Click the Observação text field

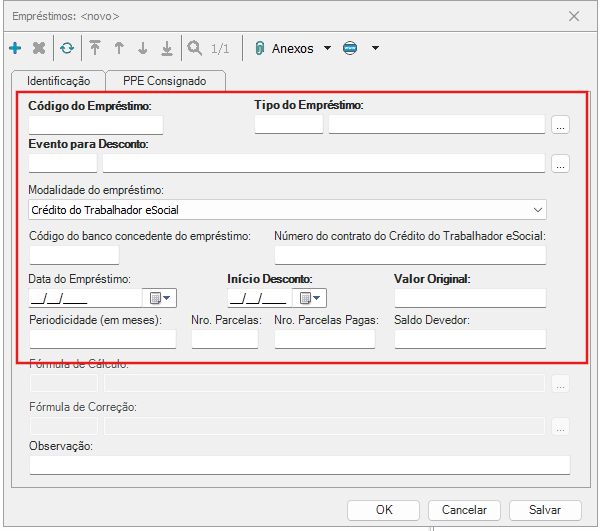(299, 464)
